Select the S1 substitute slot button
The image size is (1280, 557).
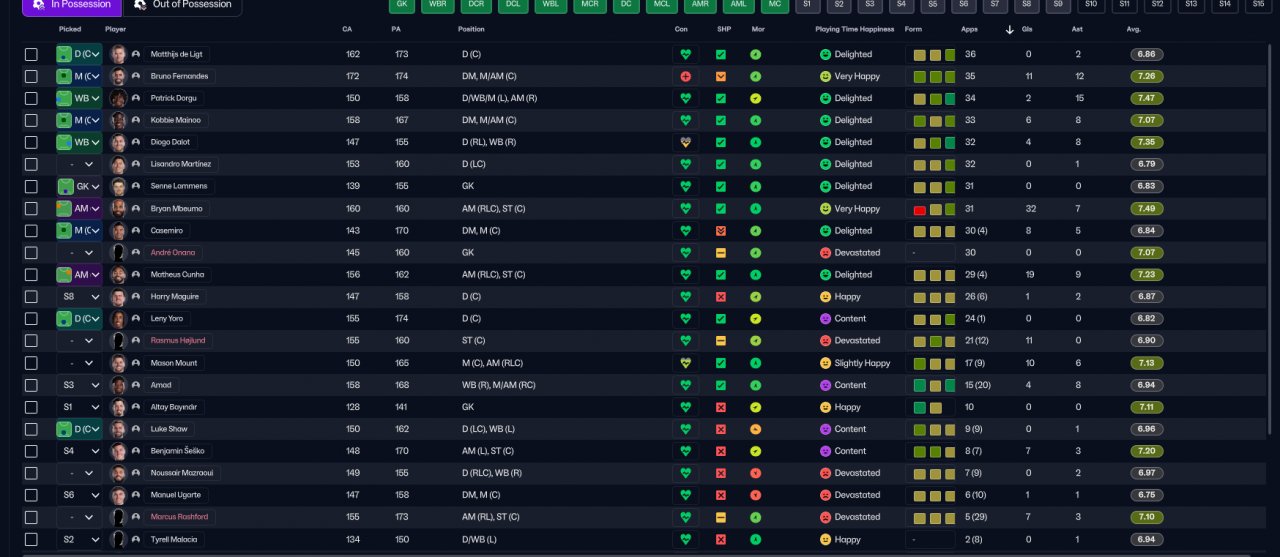coord(808,5)
